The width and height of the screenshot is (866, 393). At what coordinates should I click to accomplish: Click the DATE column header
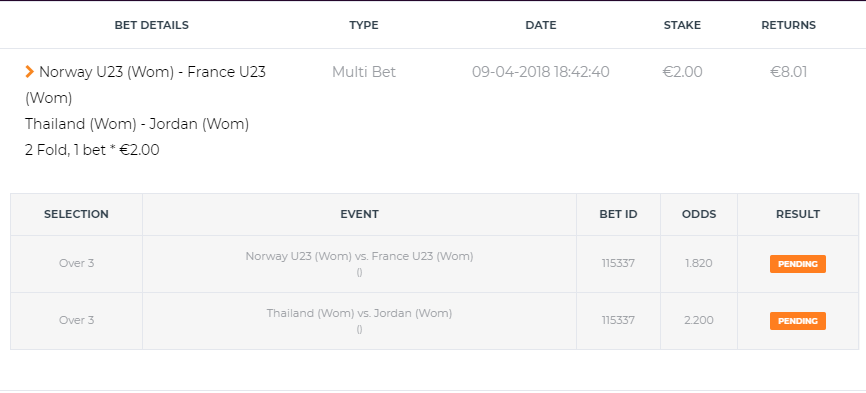[541, 25]
